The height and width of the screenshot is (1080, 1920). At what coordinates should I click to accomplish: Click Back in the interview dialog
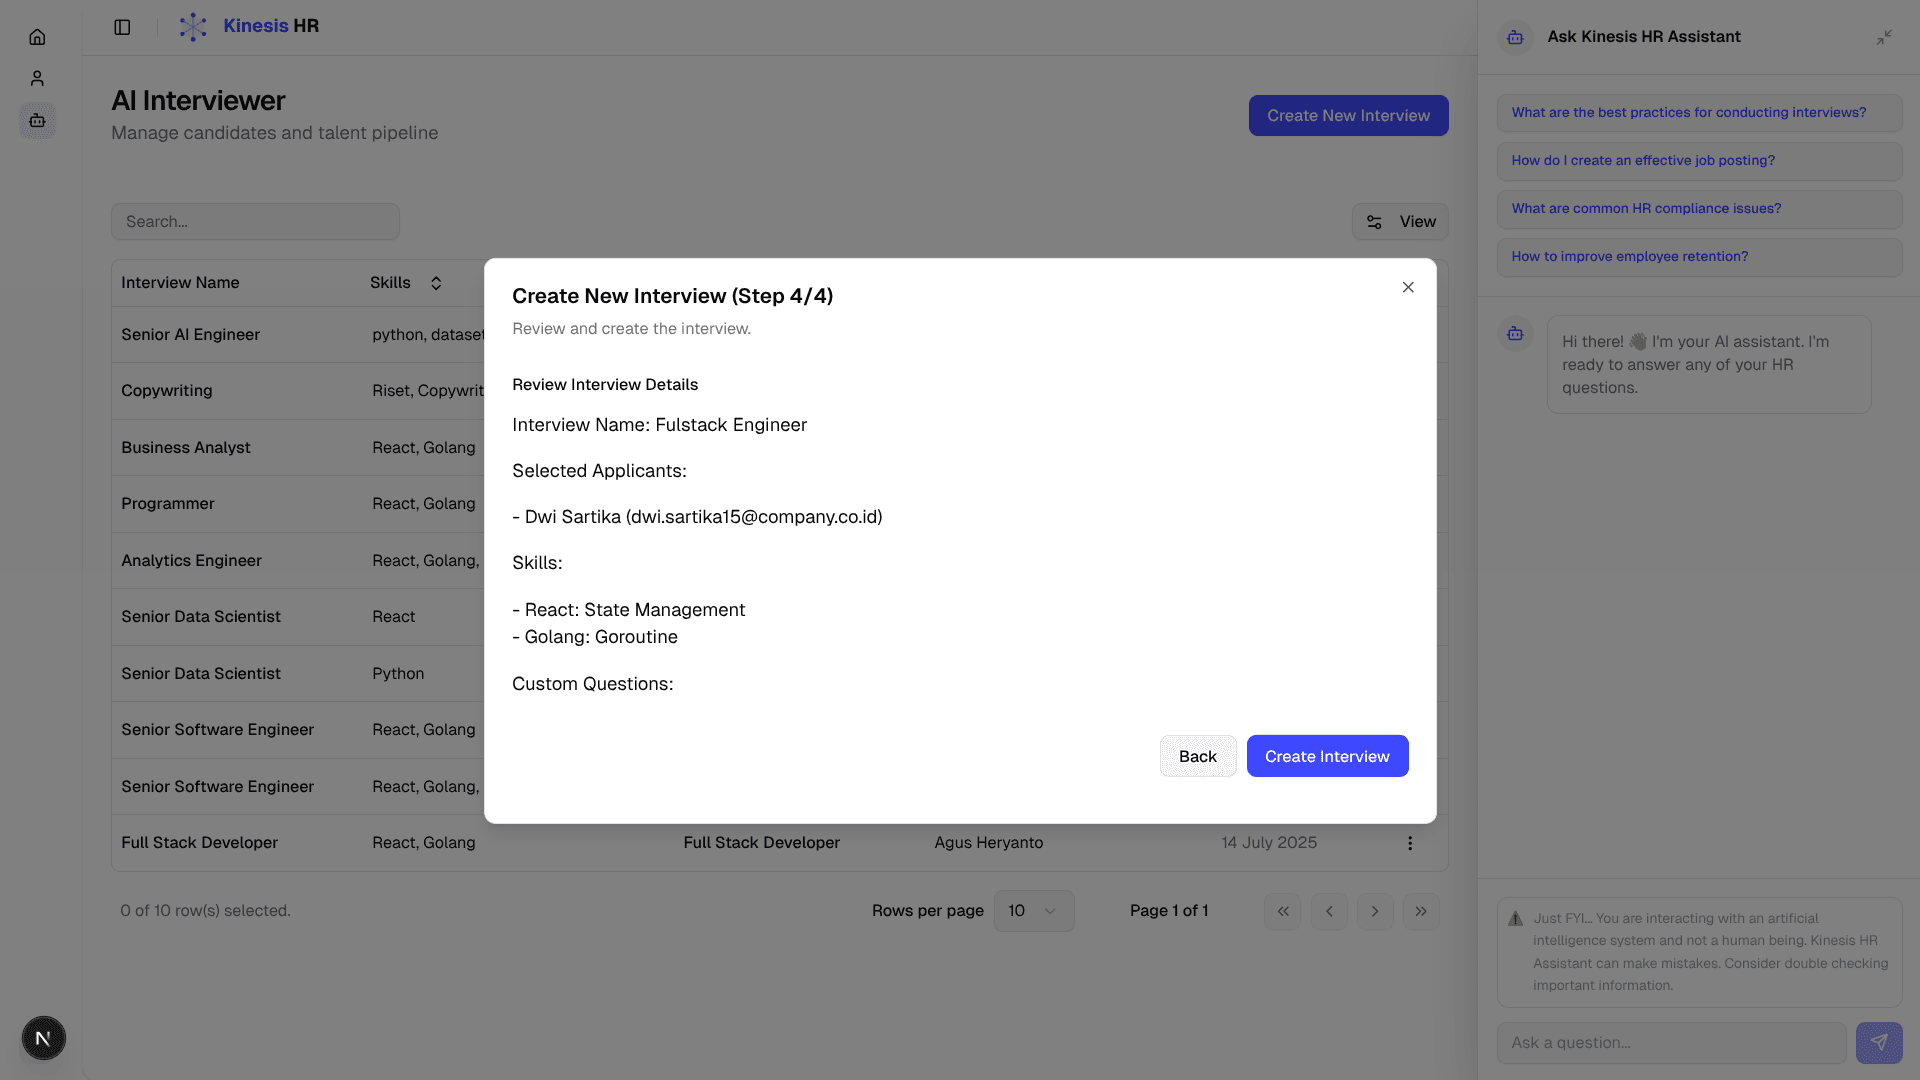point(1197,756)
